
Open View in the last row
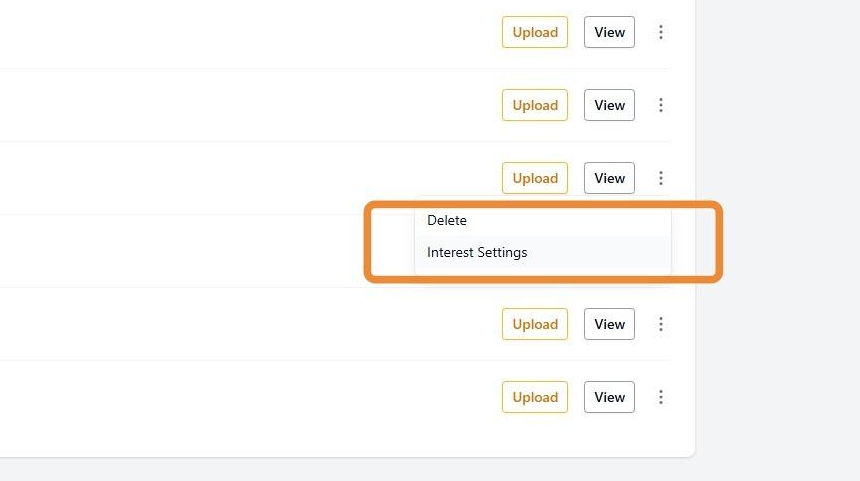[x=609, y=397]
